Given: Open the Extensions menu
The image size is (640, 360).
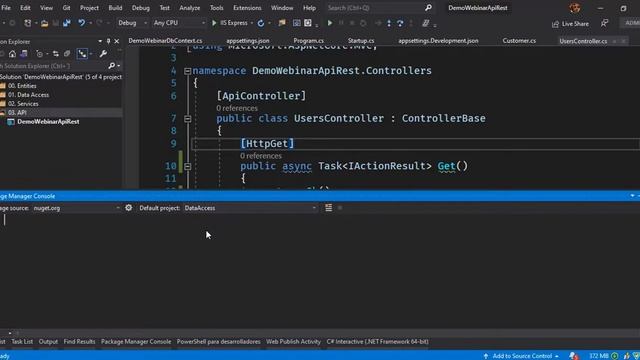Looking at the screenshot, I should (x=247, y=8).
